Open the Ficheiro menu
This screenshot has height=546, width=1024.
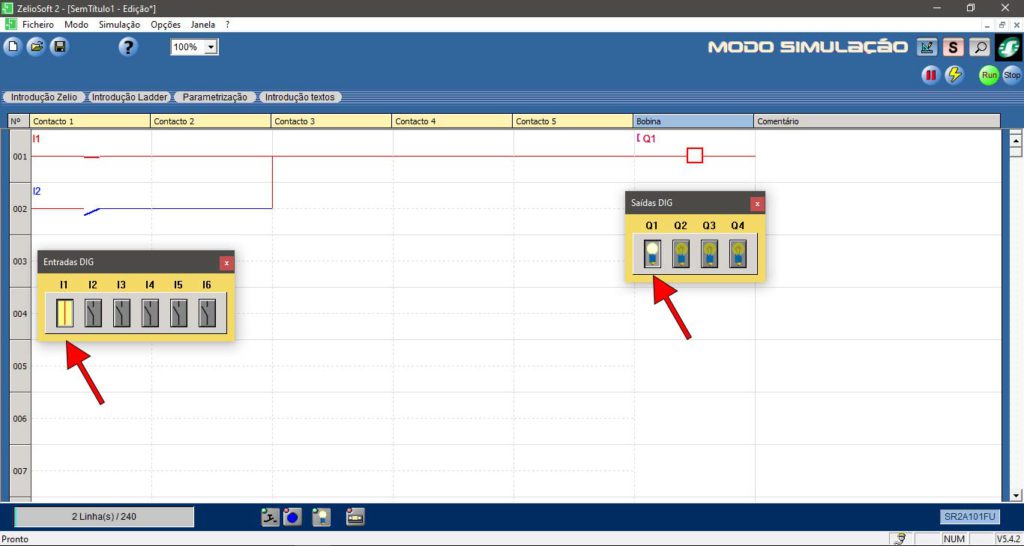point(38,23)
